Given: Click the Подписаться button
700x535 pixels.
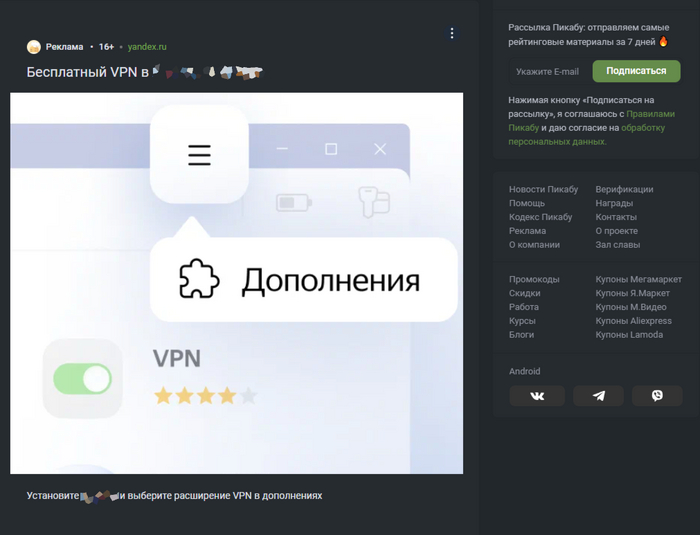Looking at the screenshot, I should point(636,71).
